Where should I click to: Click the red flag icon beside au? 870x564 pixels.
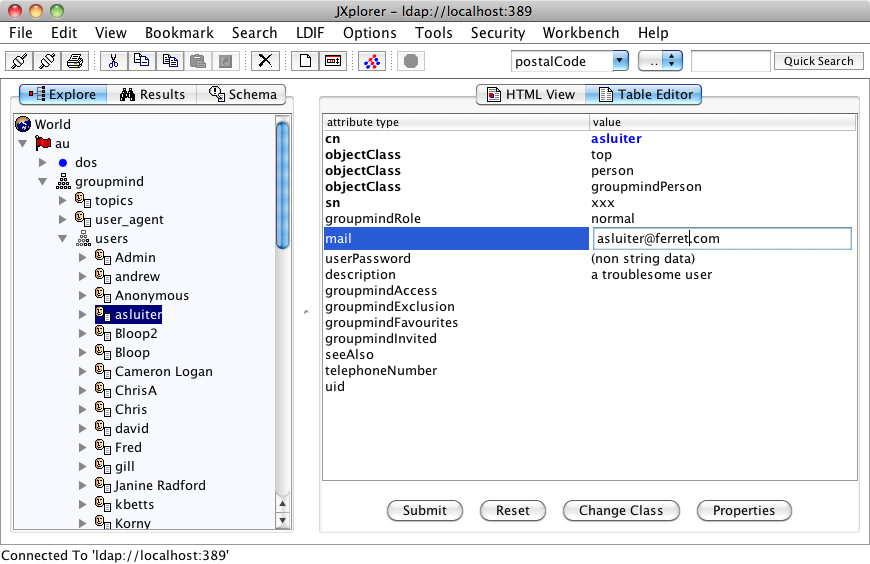coord(43,143)
